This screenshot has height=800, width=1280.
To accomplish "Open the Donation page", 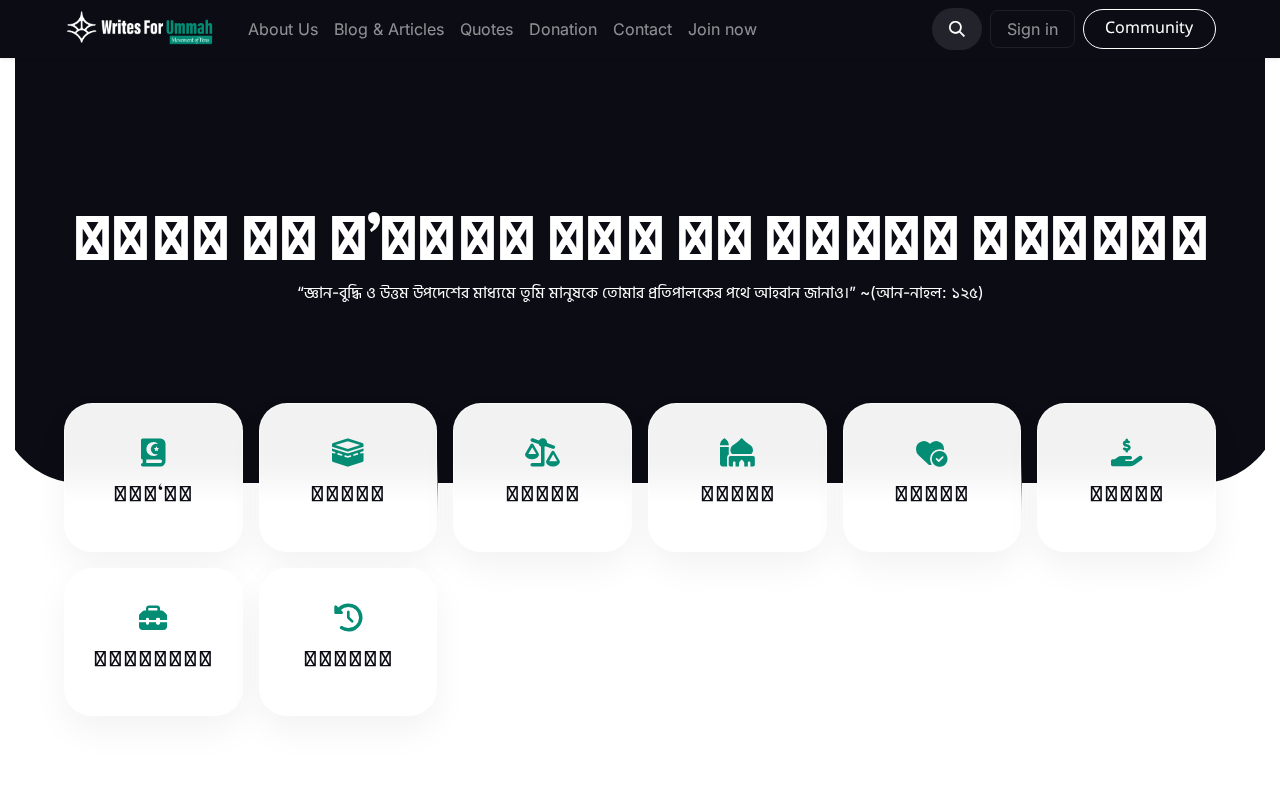I will point(563,29).
